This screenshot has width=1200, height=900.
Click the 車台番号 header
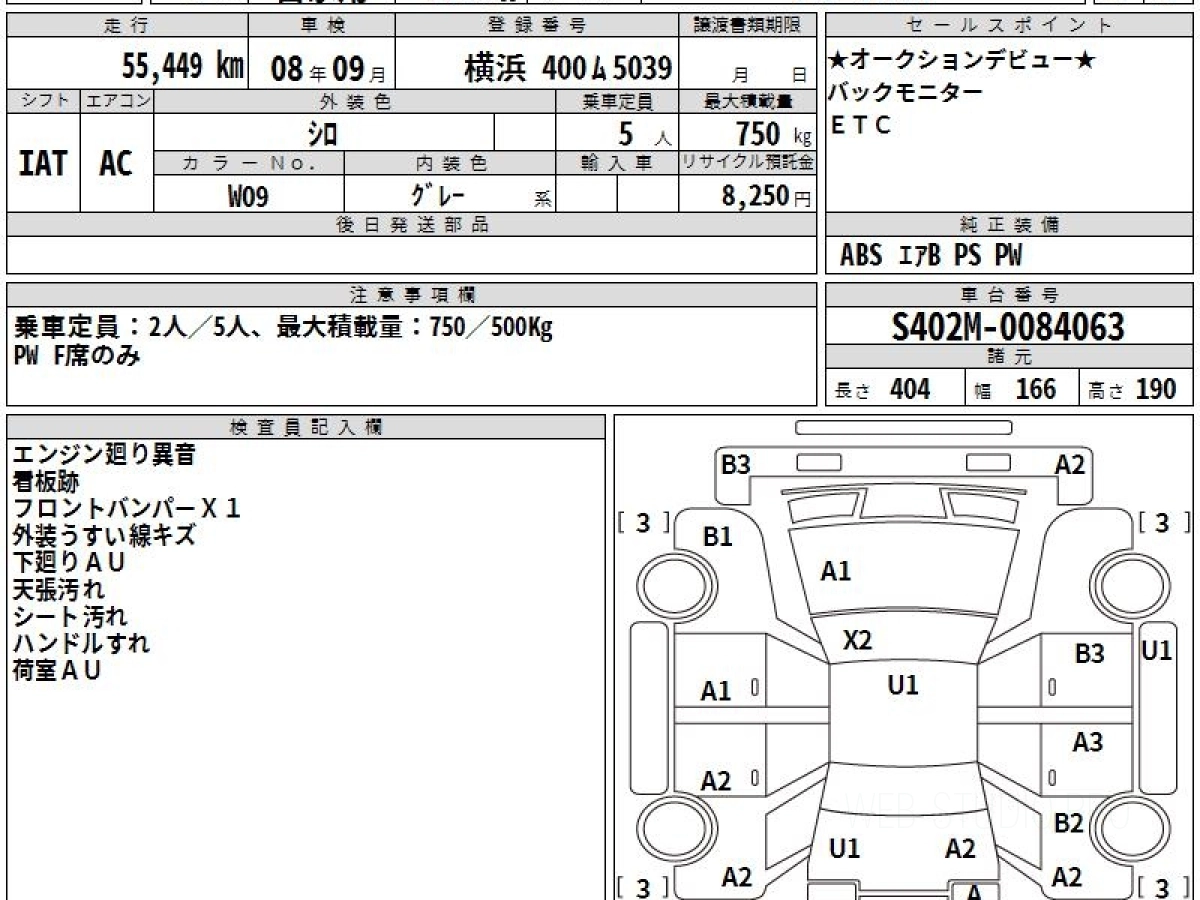(1009, 295)
